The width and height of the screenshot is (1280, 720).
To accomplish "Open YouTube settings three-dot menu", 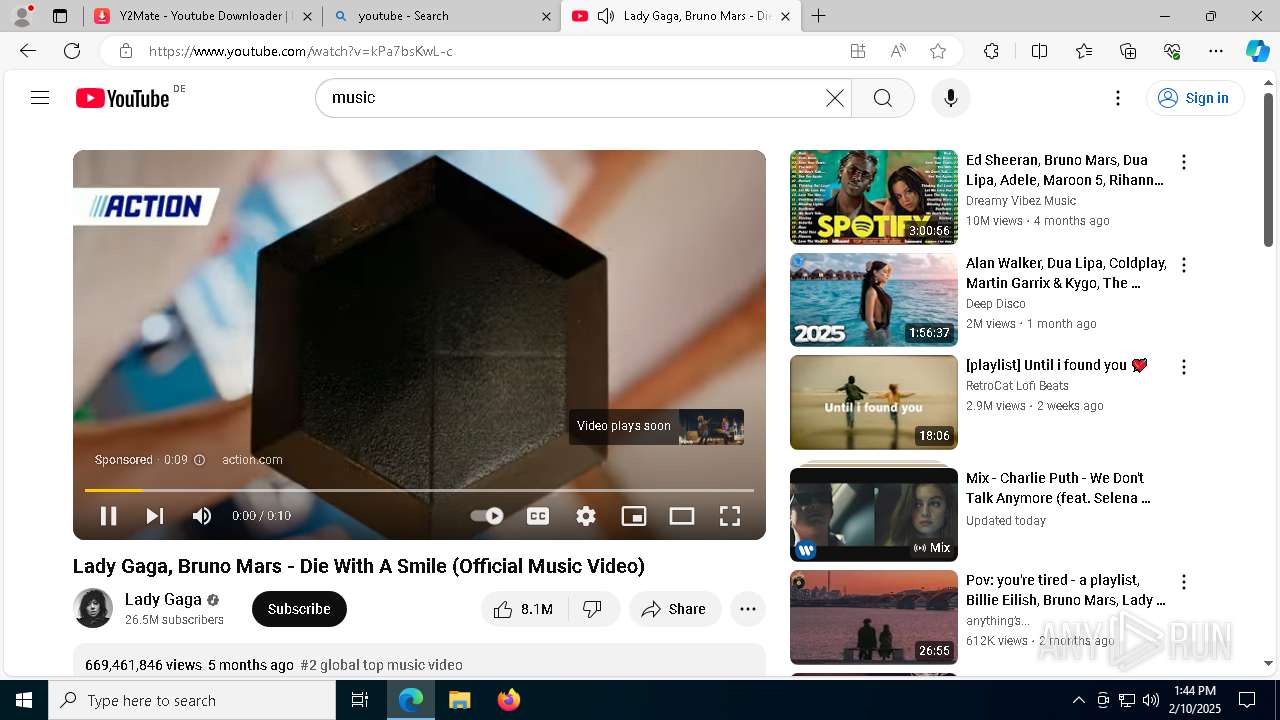I will pos(1118,98).
